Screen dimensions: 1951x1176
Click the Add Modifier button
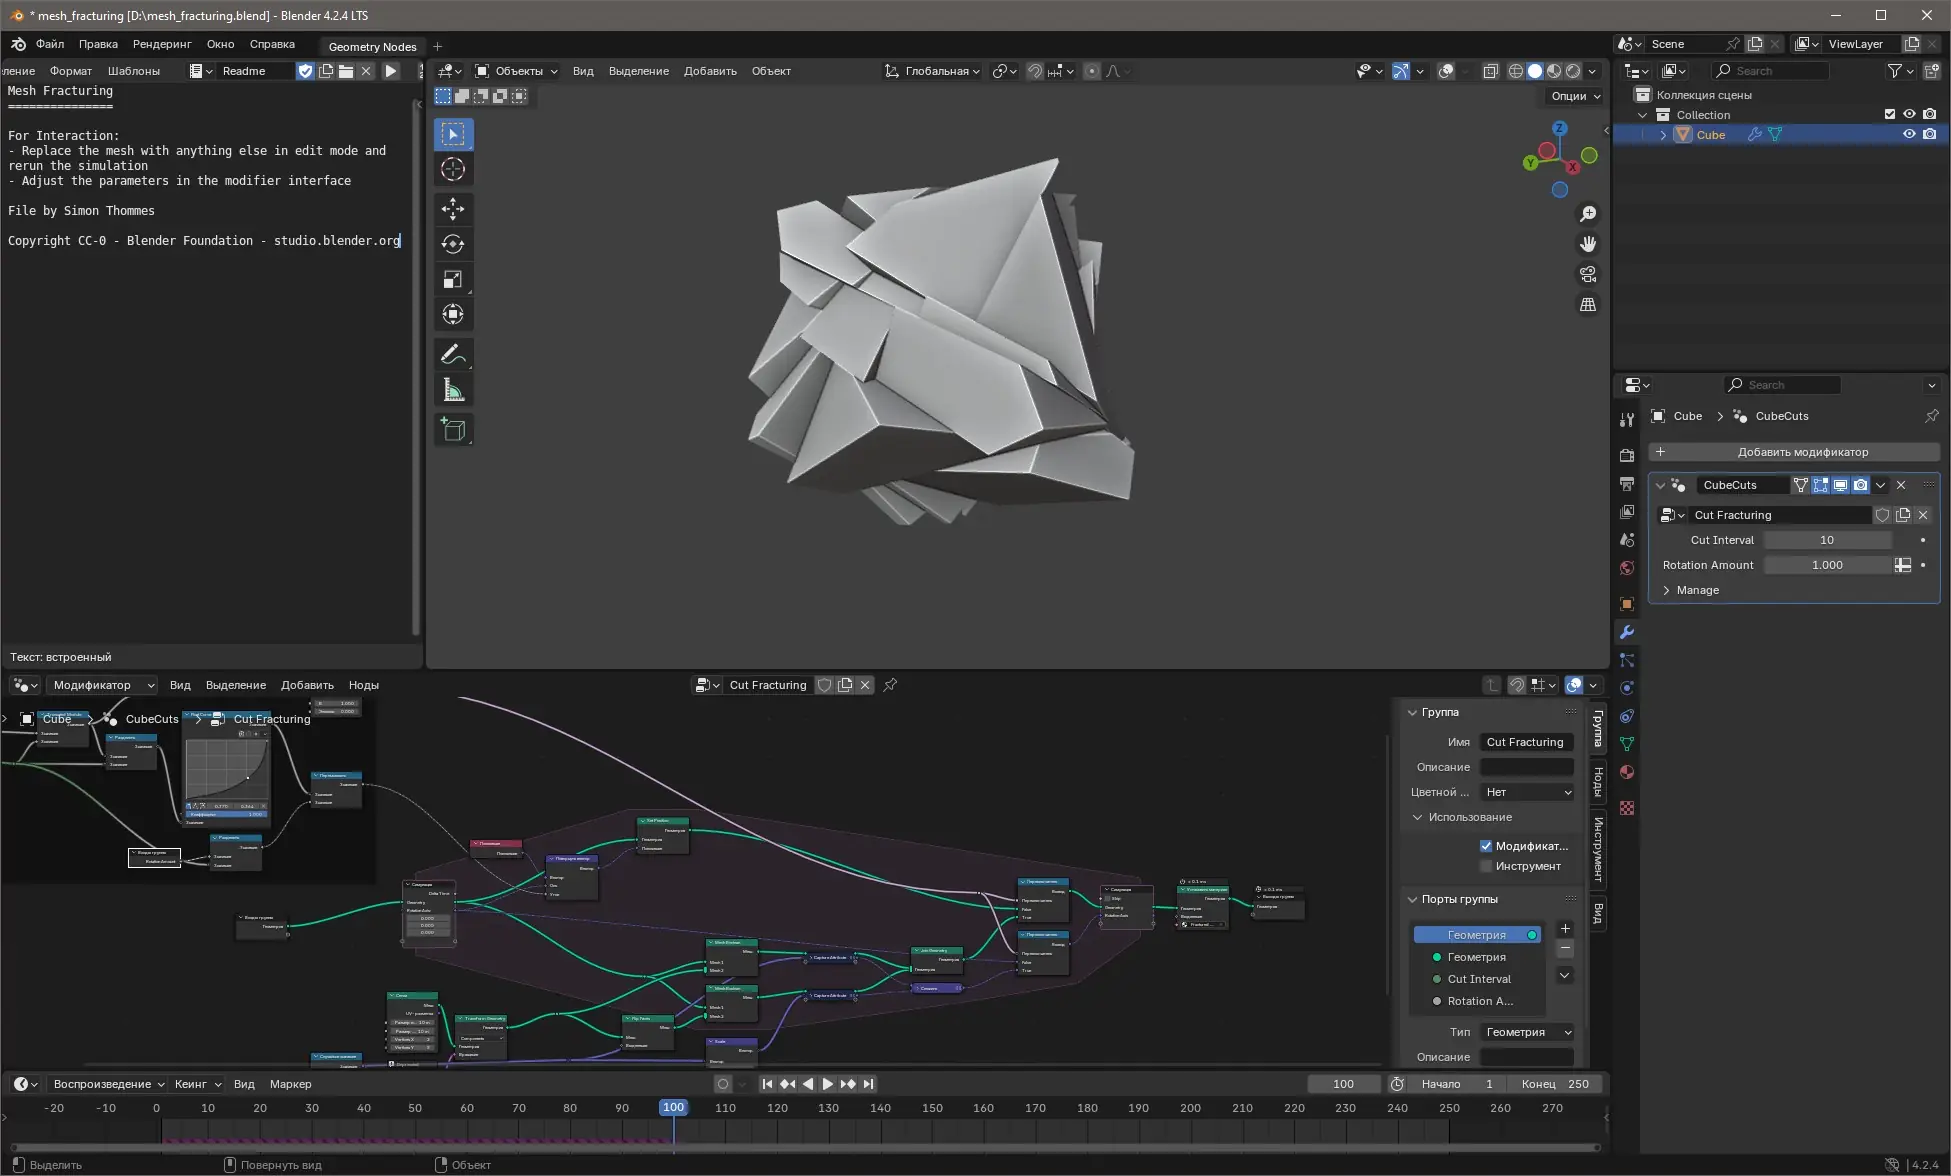pyautogui.click(x=1794, y=452)
